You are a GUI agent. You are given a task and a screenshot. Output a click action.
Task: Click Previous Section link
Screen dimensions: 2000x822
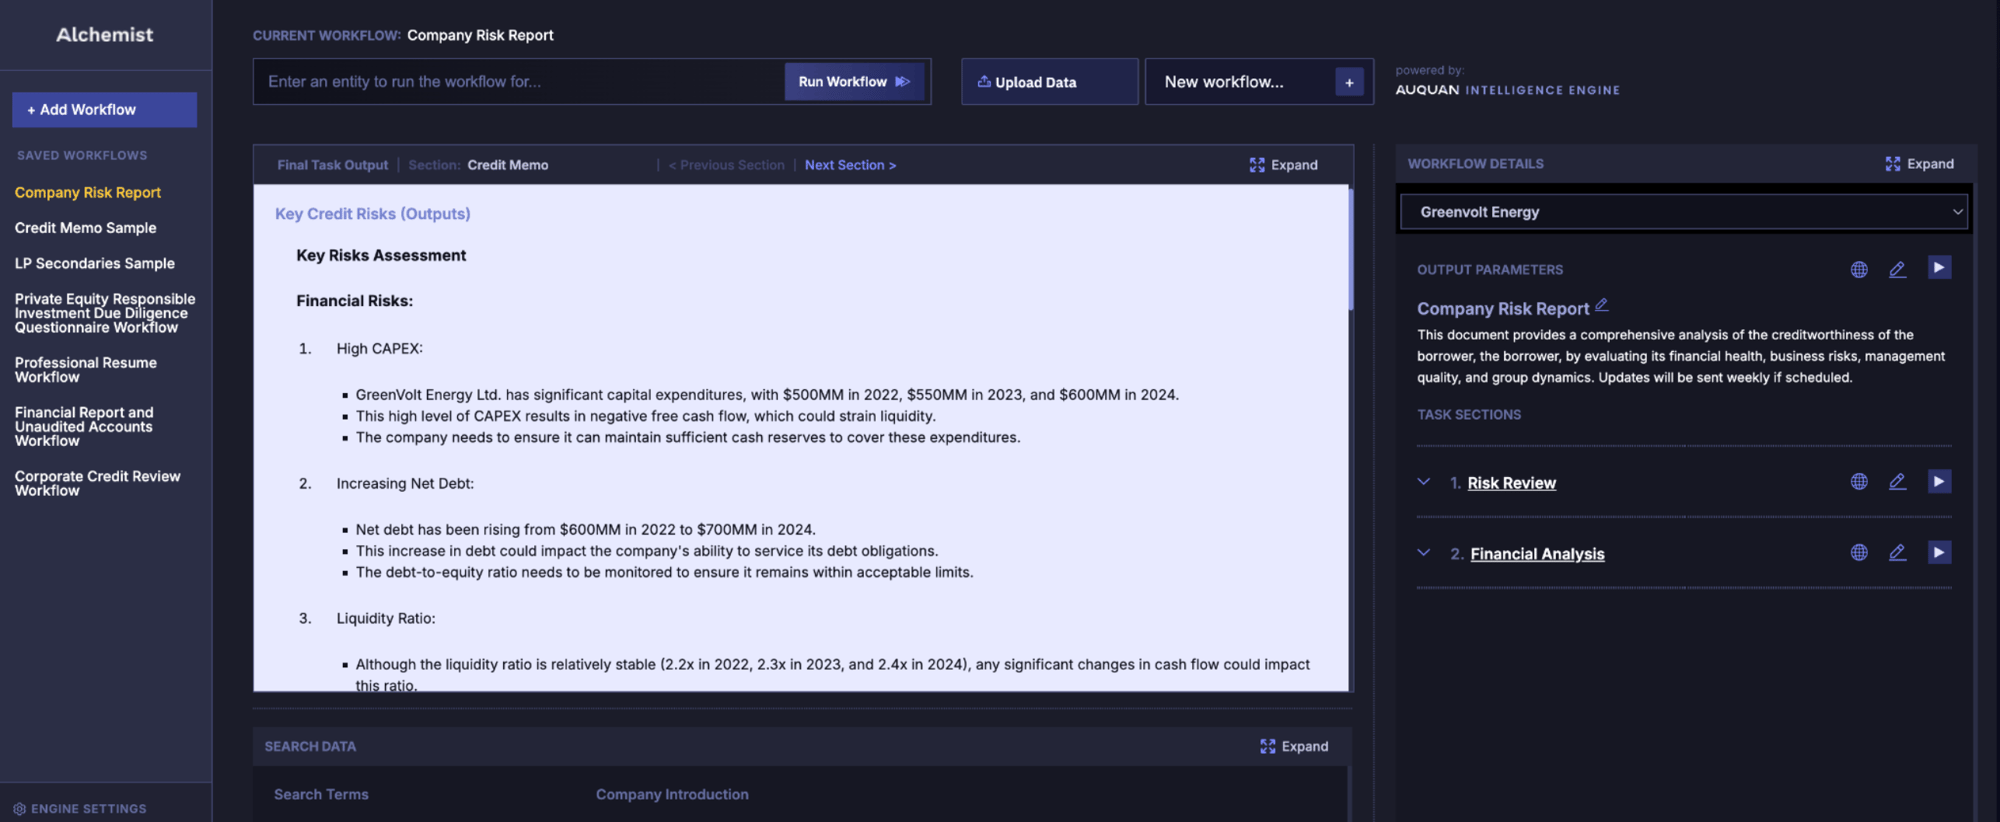(x=727, y=165)
